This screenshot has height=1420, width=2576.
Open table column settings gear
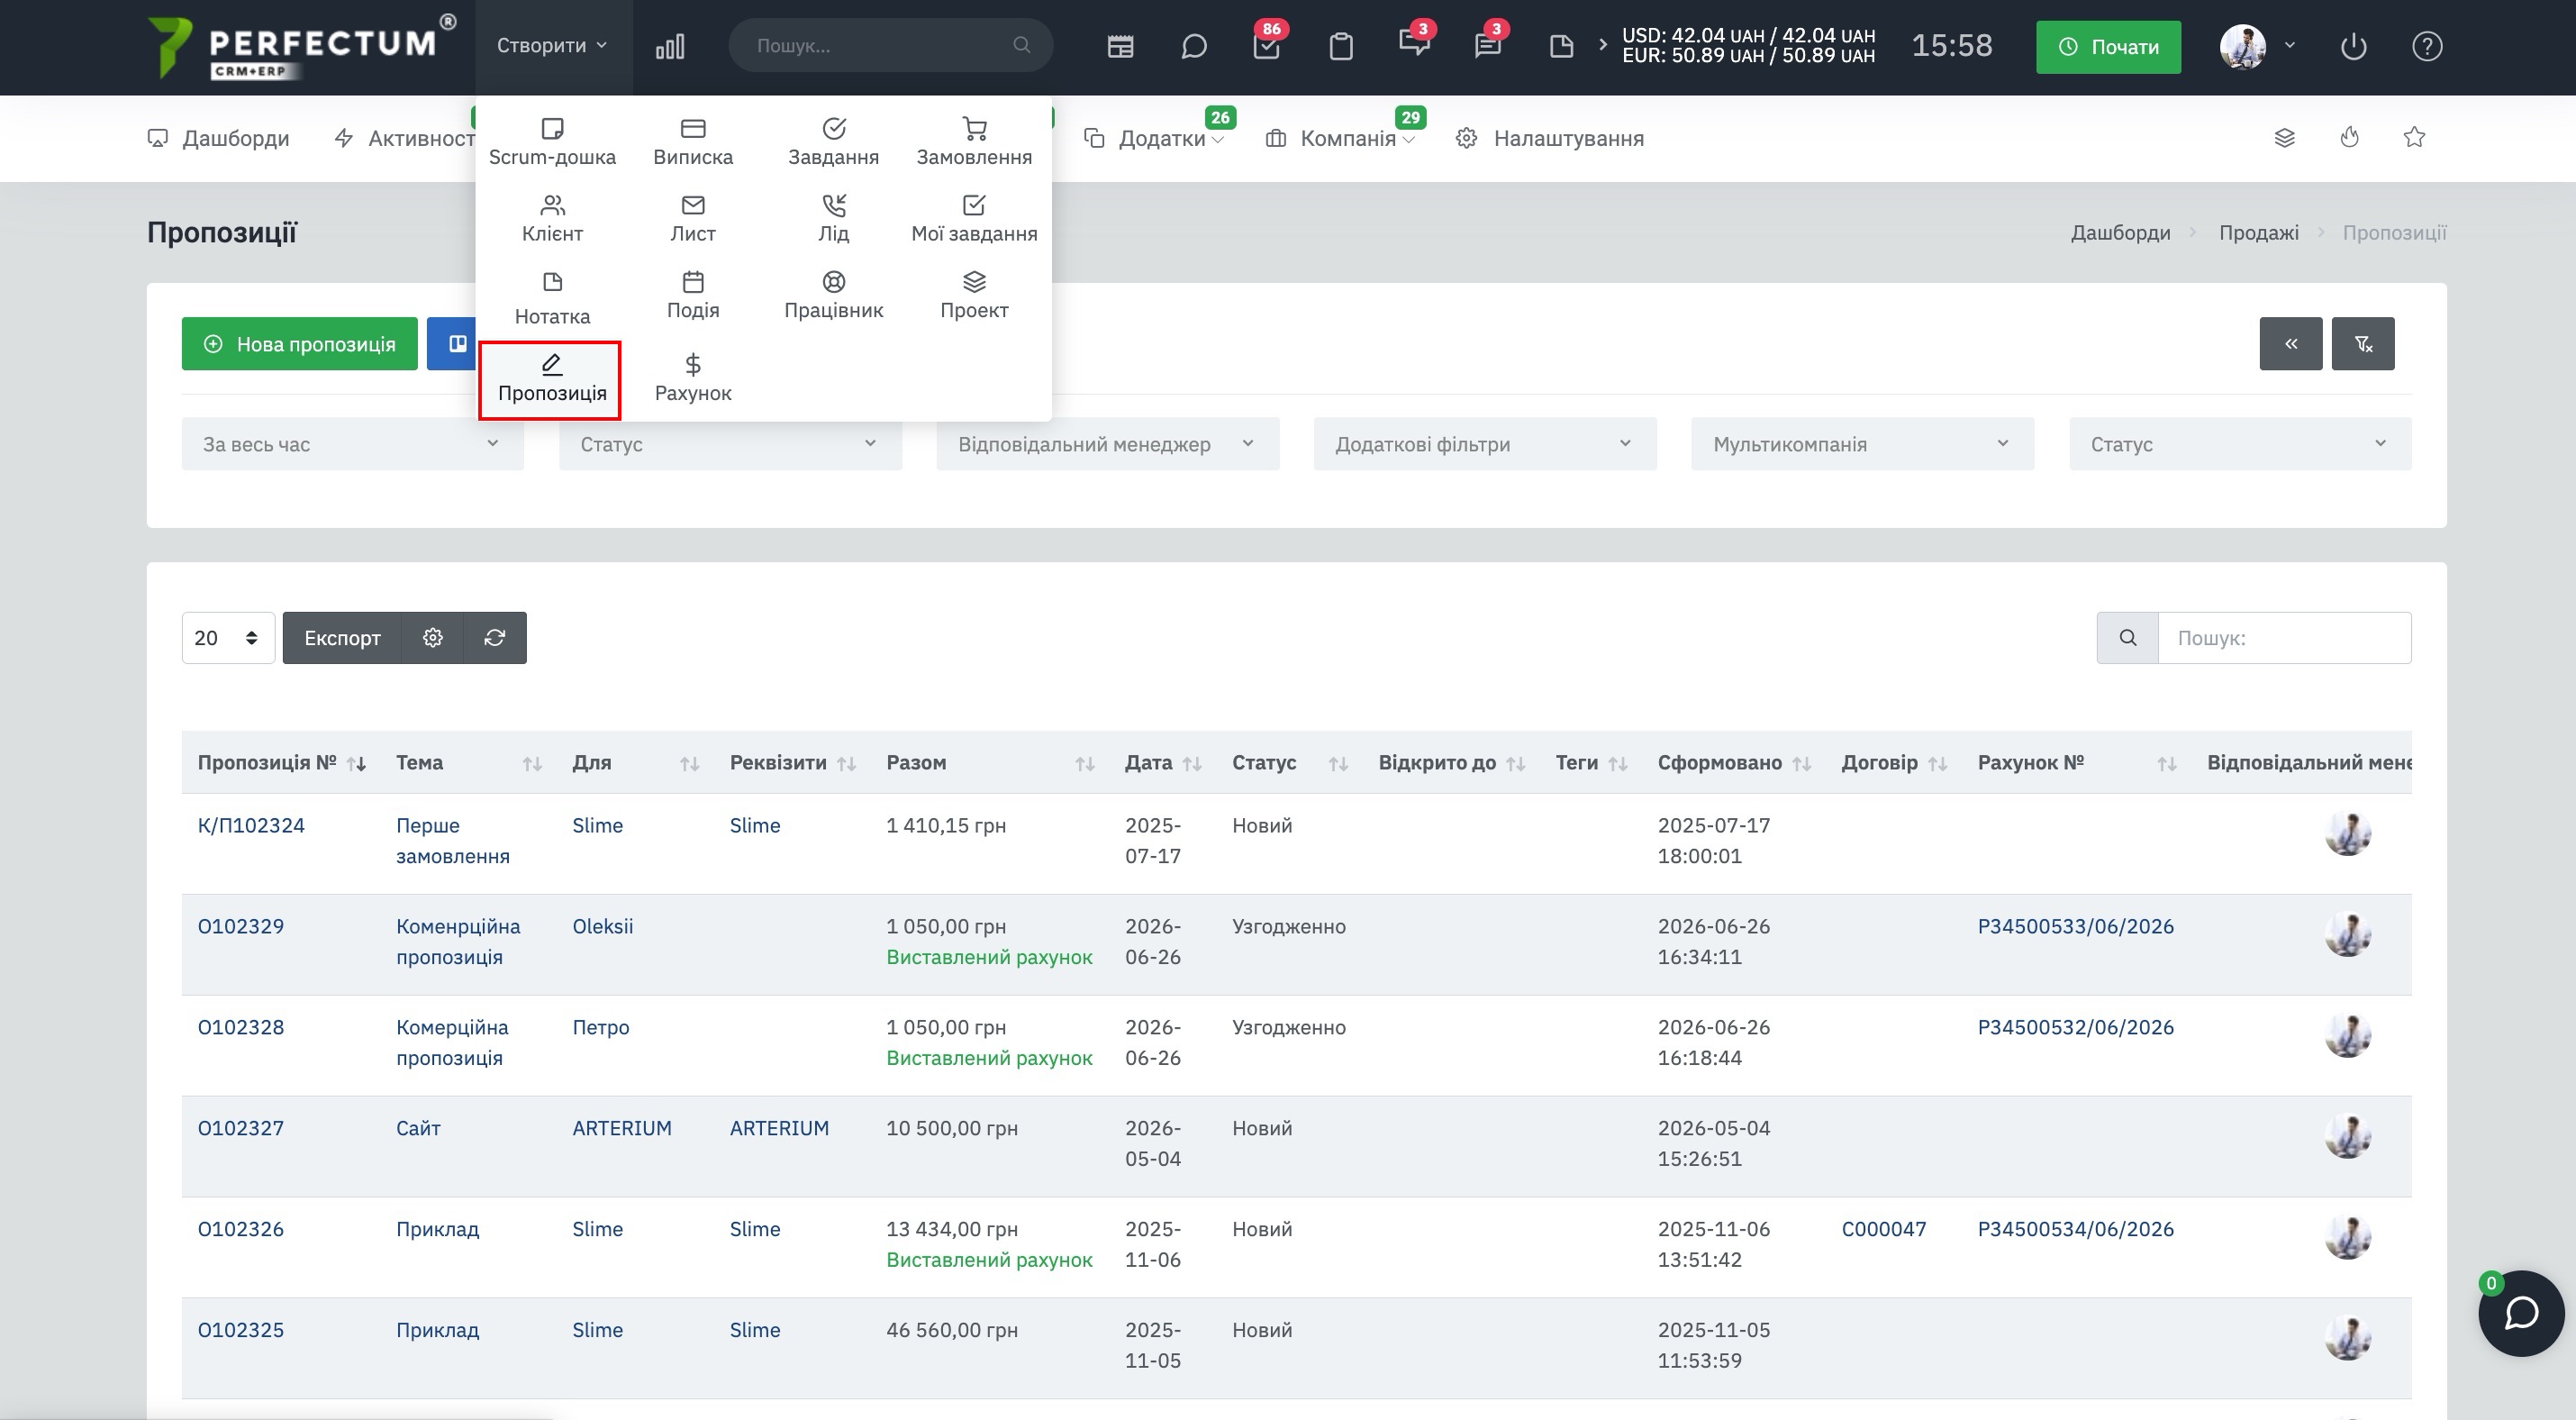pos(432,638)
